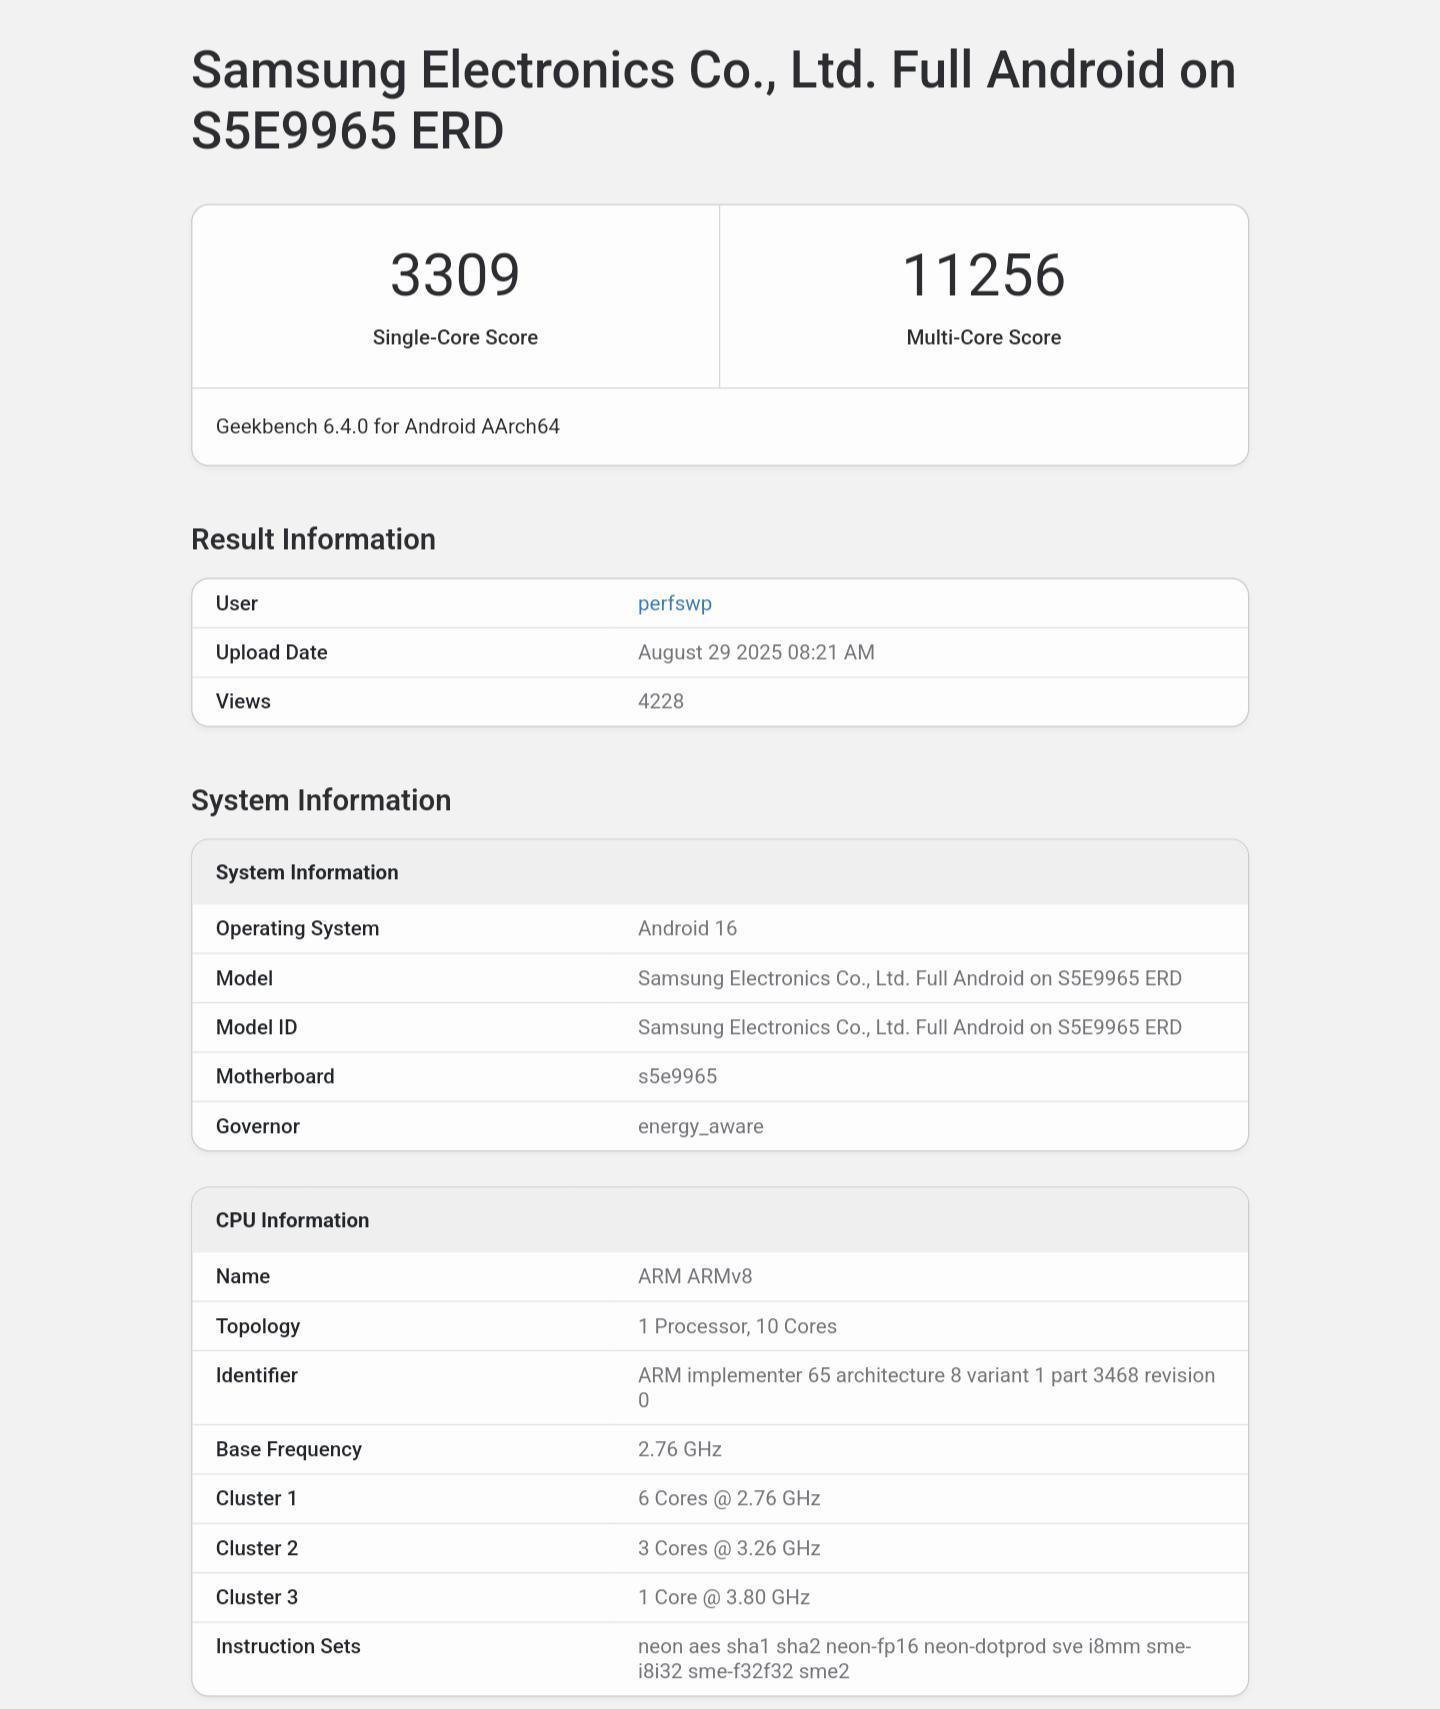Click the "Operating System" row label

297,928
